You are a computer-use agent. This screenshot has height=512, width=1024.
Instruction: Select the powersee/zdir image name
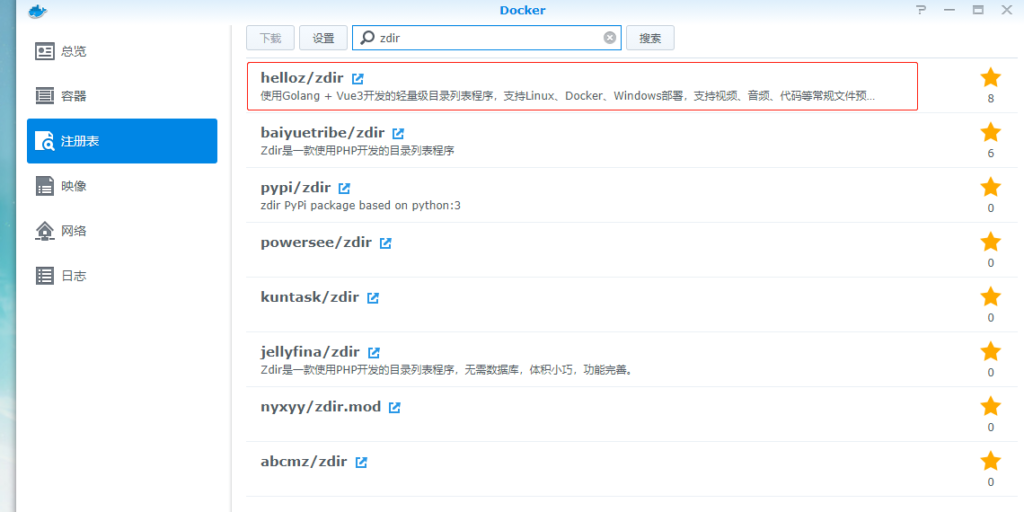tap(316, 242)
